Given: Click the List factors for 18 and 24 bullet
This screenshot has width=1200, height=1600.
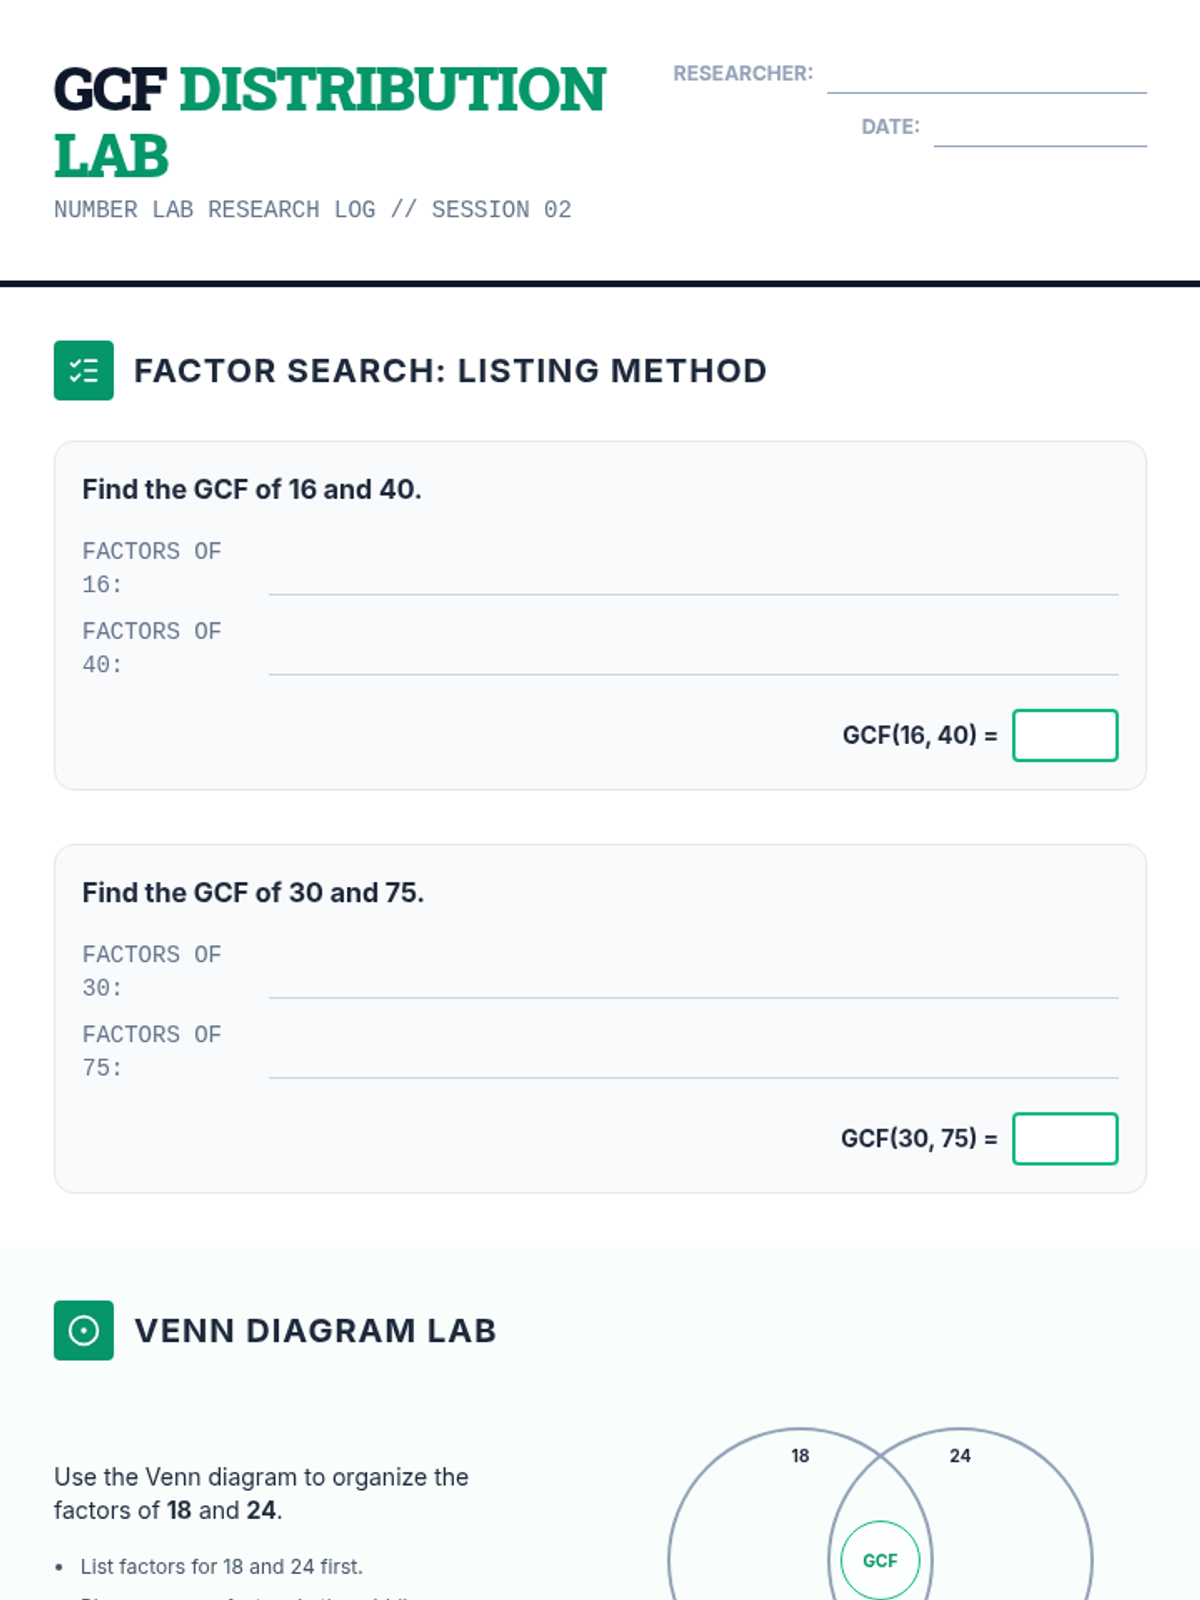Looking at the screenshot, I should [221, 1567].
